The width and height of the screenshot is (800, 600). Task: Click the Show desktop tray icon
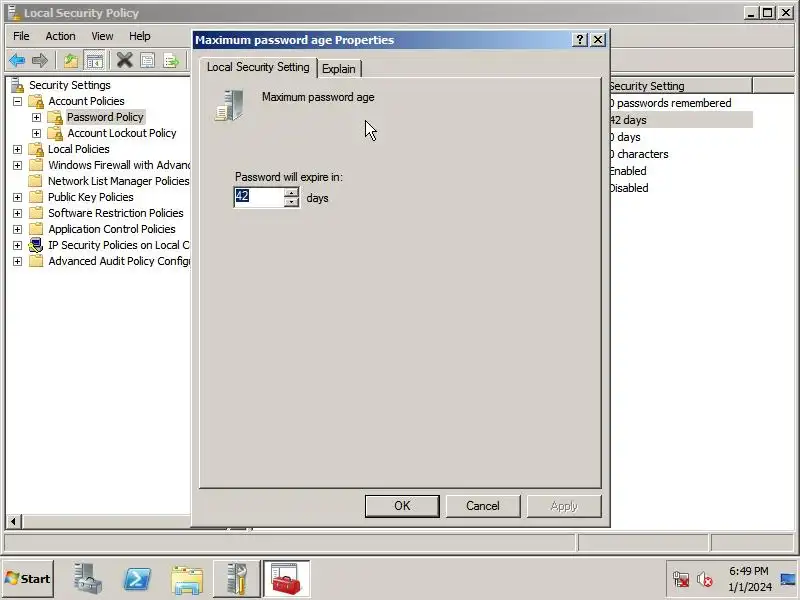788,579
